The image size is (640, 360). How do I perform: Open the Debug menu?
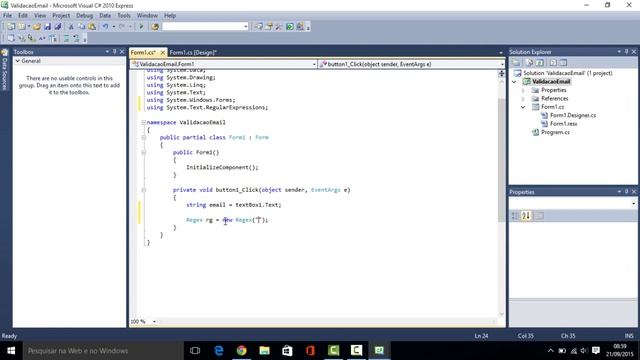coord(84,16)
